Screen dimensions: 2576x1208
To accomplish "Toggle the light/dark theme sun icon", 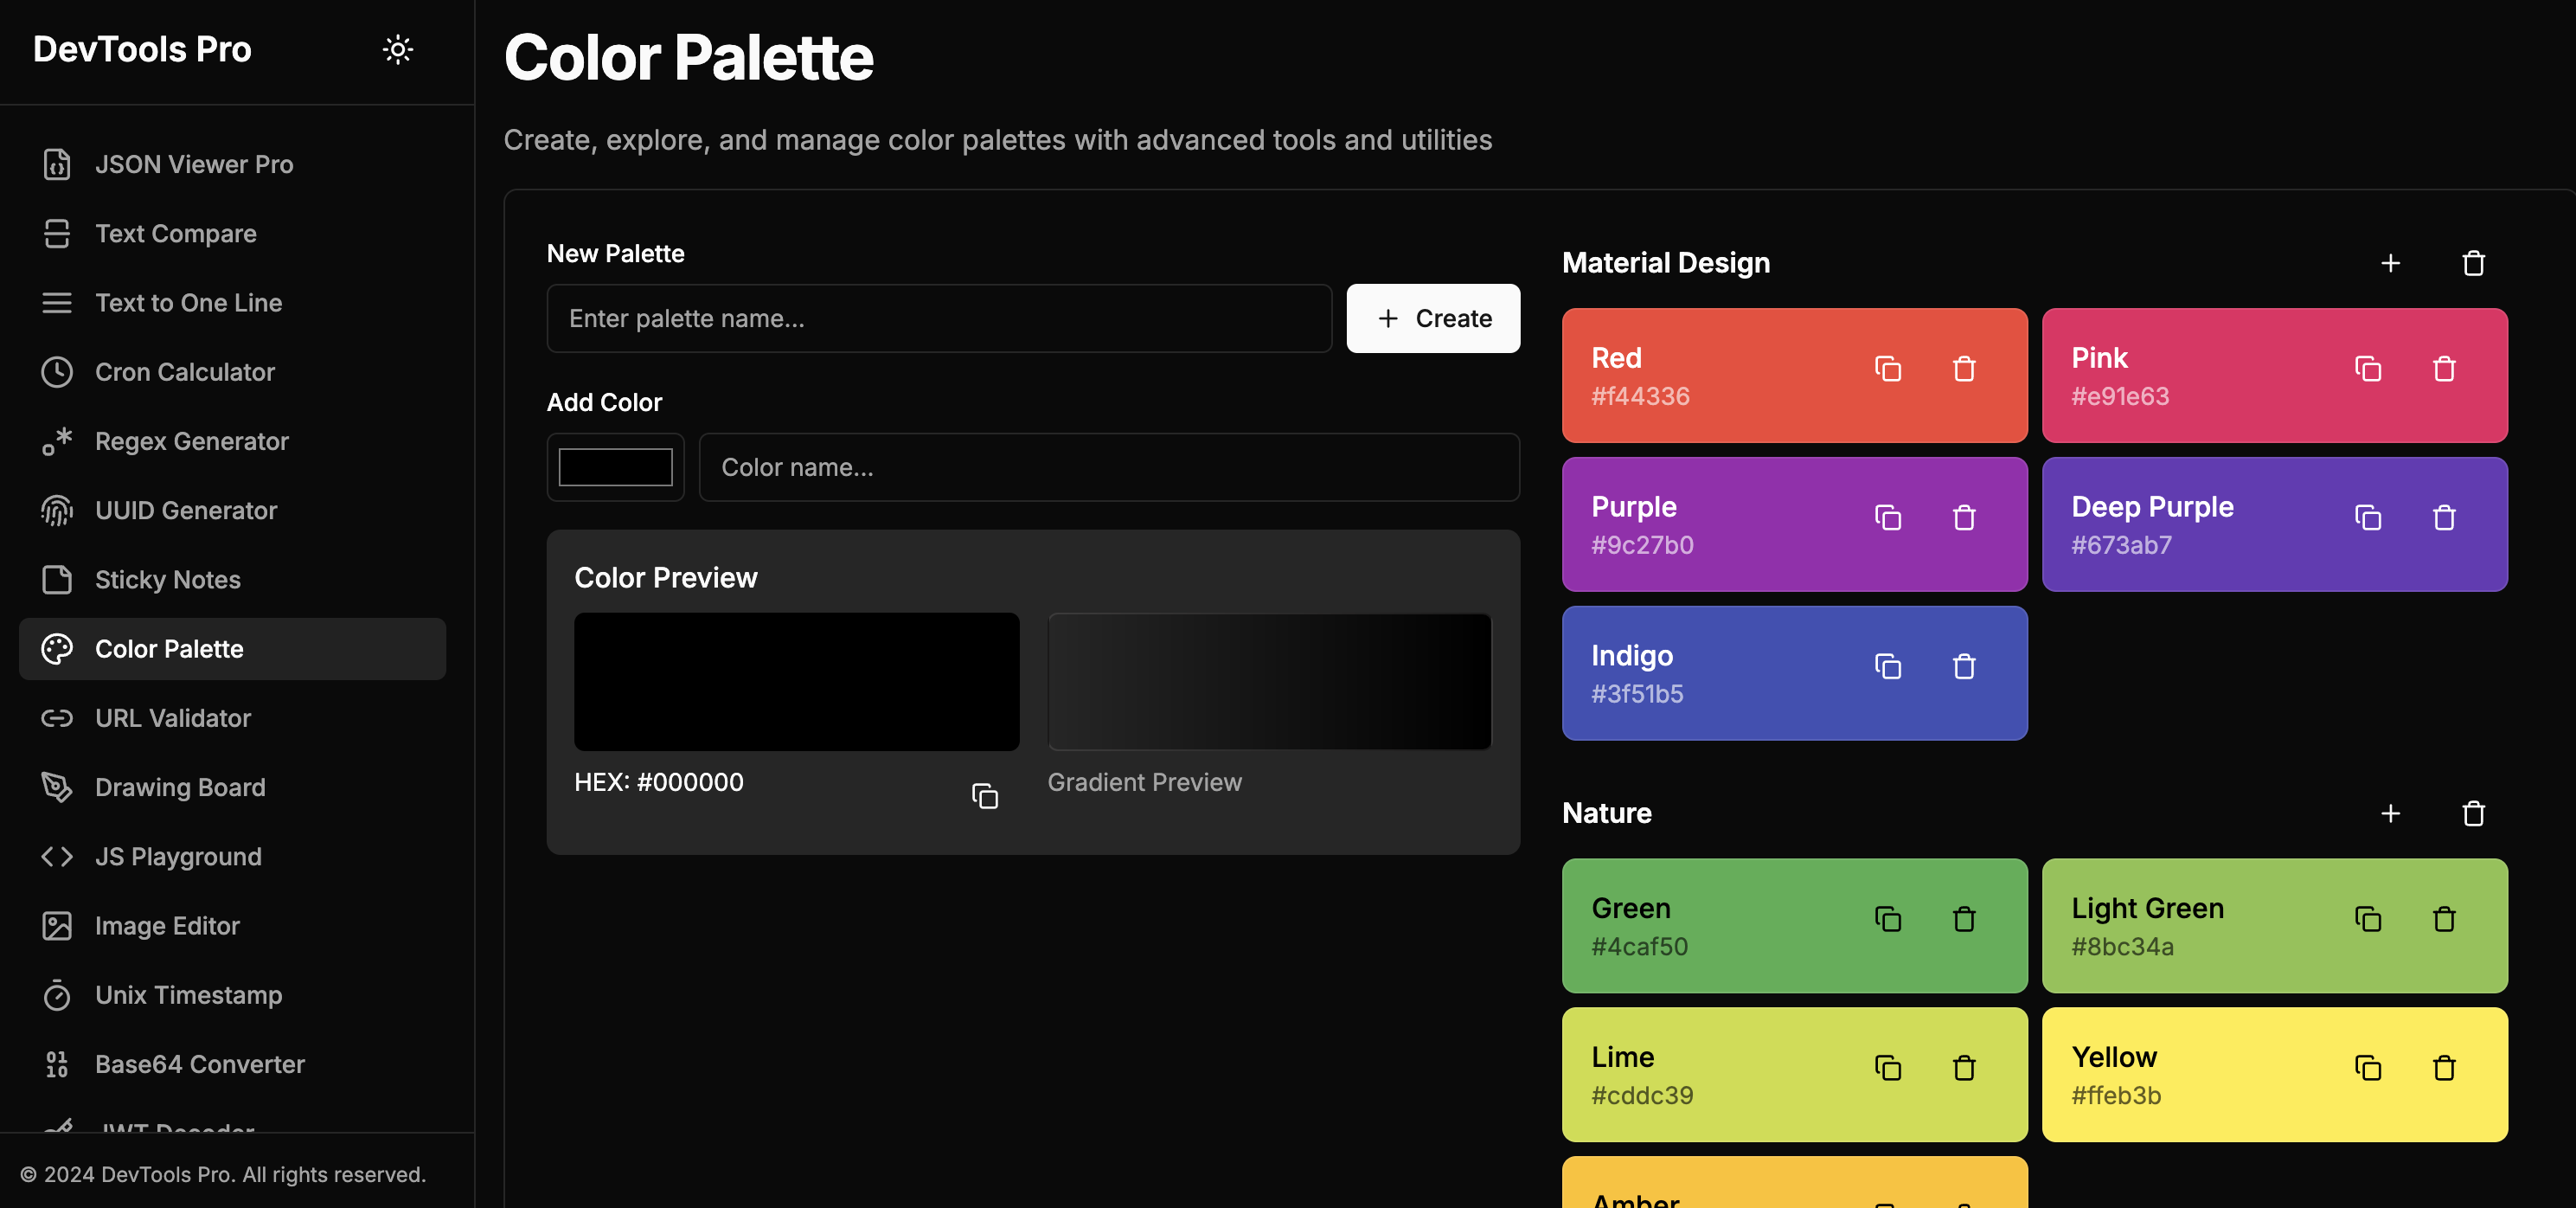I will 397,49.
